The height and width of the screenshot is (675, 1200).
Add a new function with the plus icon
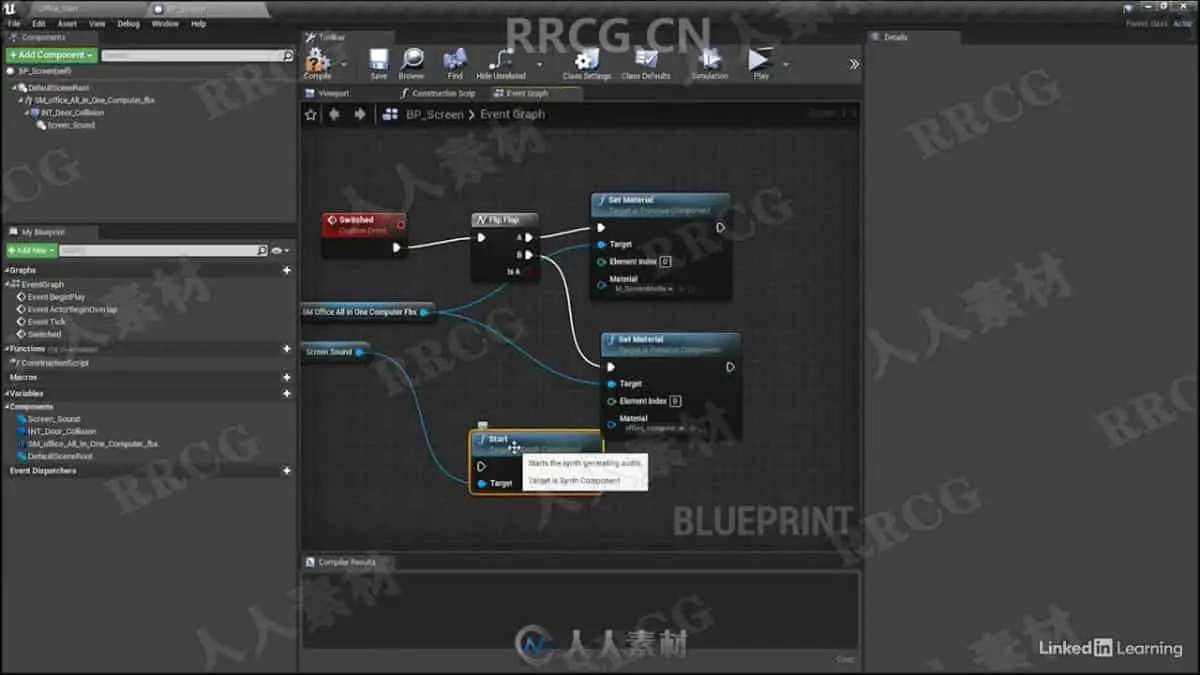[x=287, y=349]
